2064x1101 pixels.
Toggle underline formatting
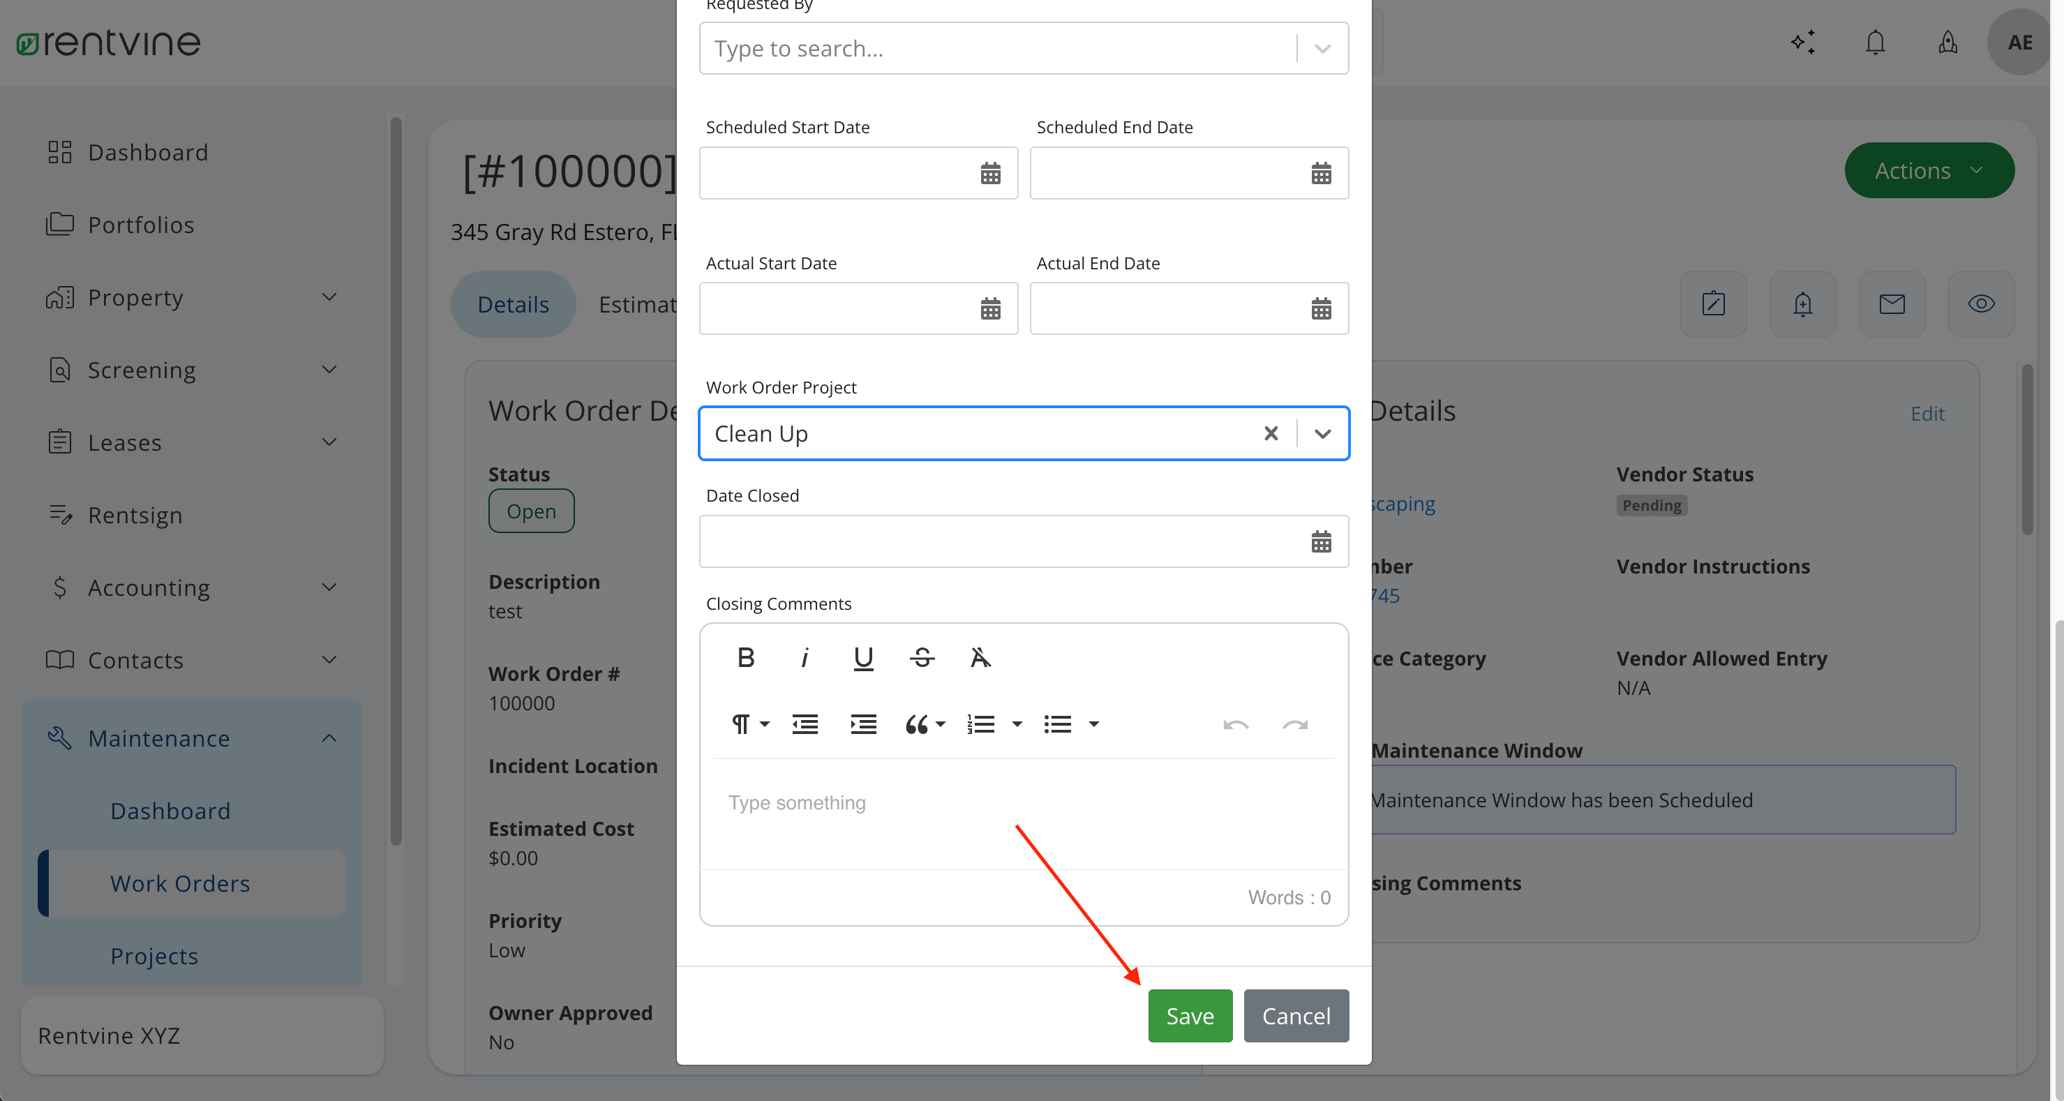point(862,657)
